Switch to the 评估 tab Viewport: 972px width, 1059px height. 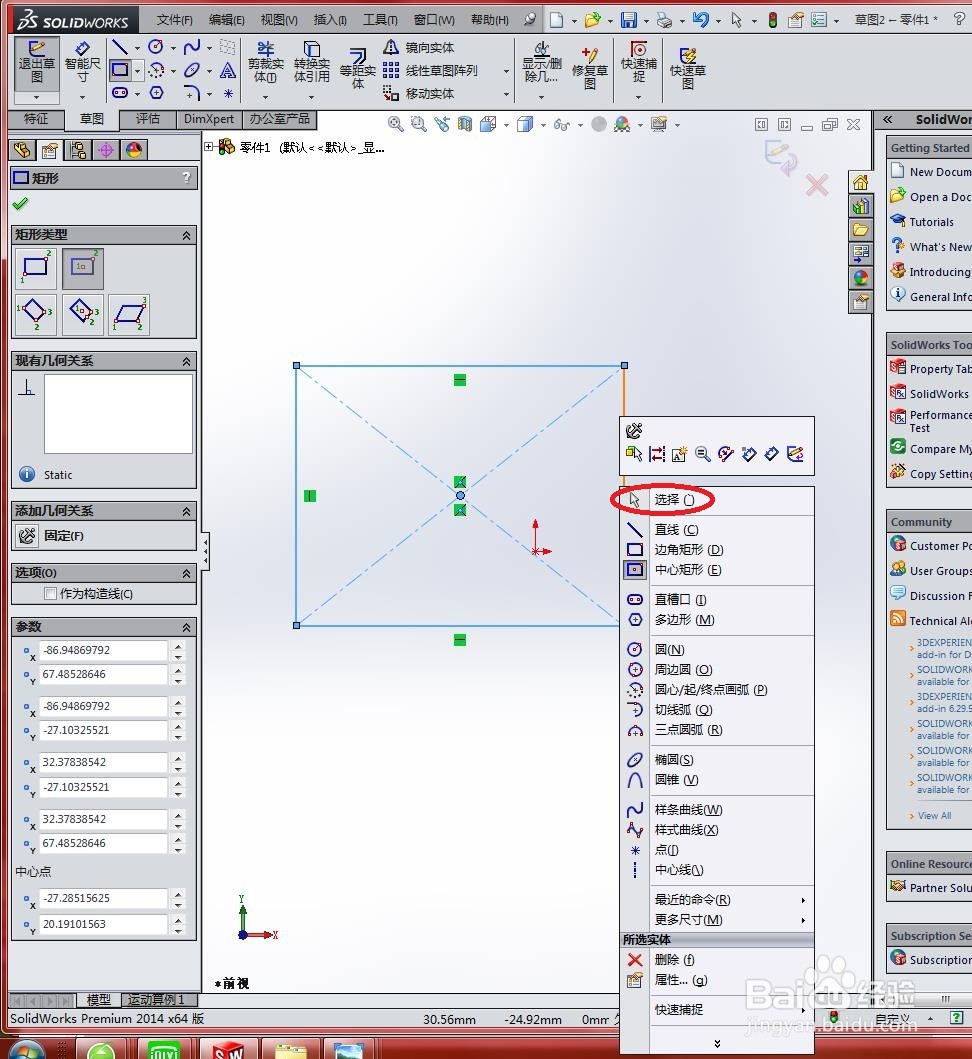tap(147, 120)
